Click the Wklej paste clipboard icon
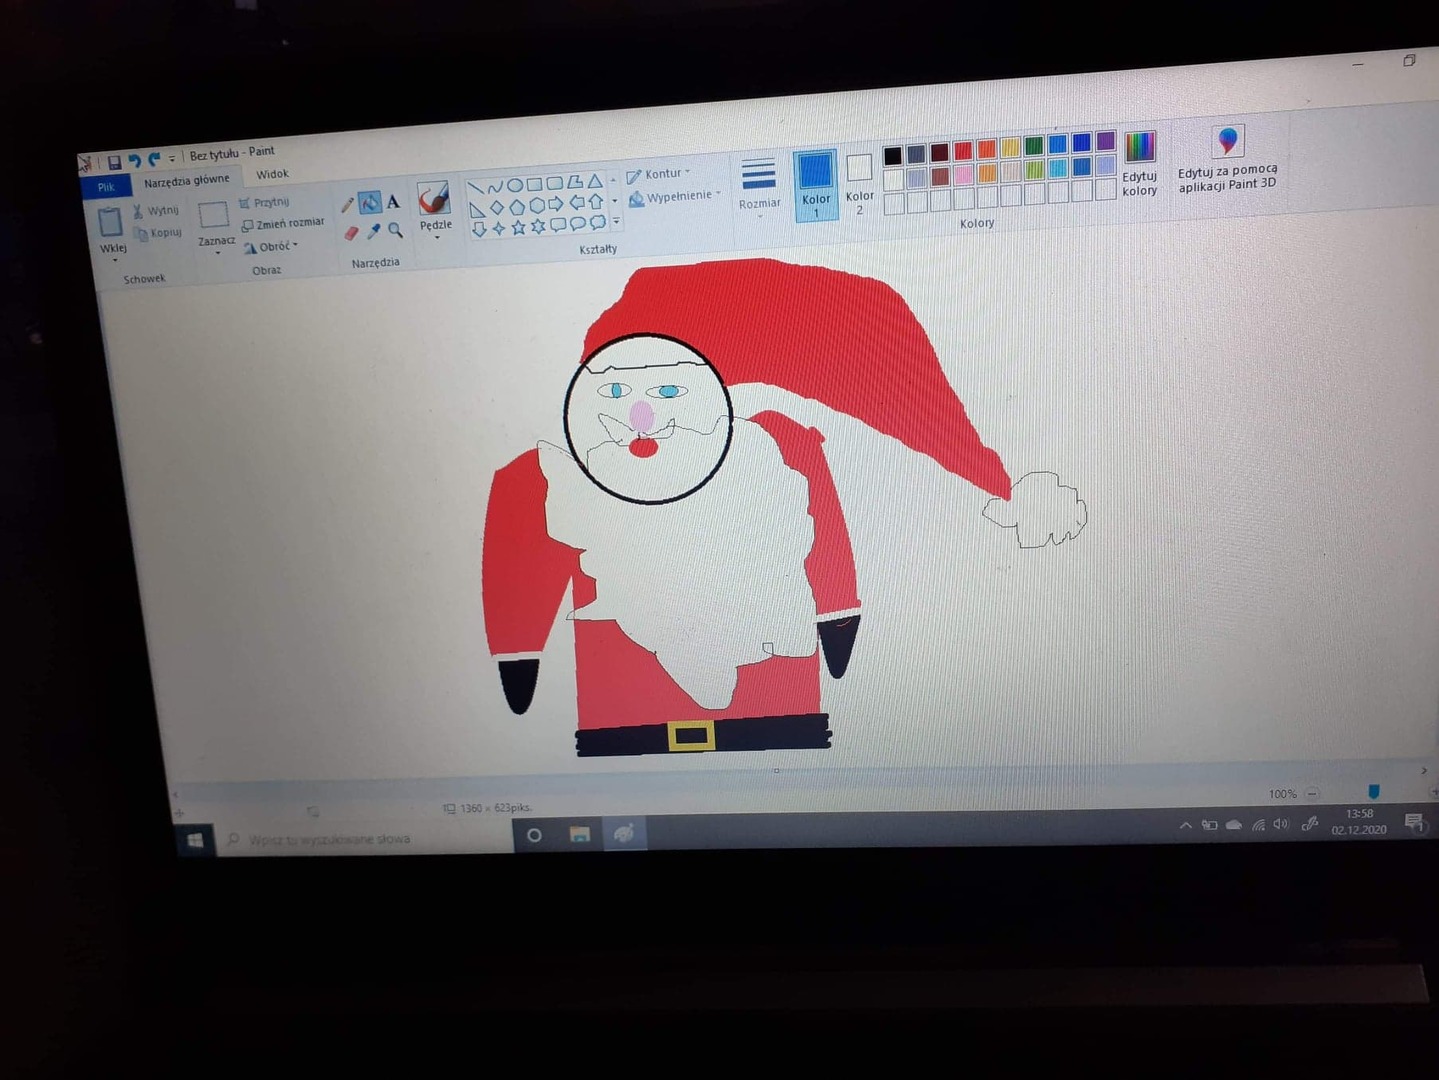 click(x=110, y=222)
